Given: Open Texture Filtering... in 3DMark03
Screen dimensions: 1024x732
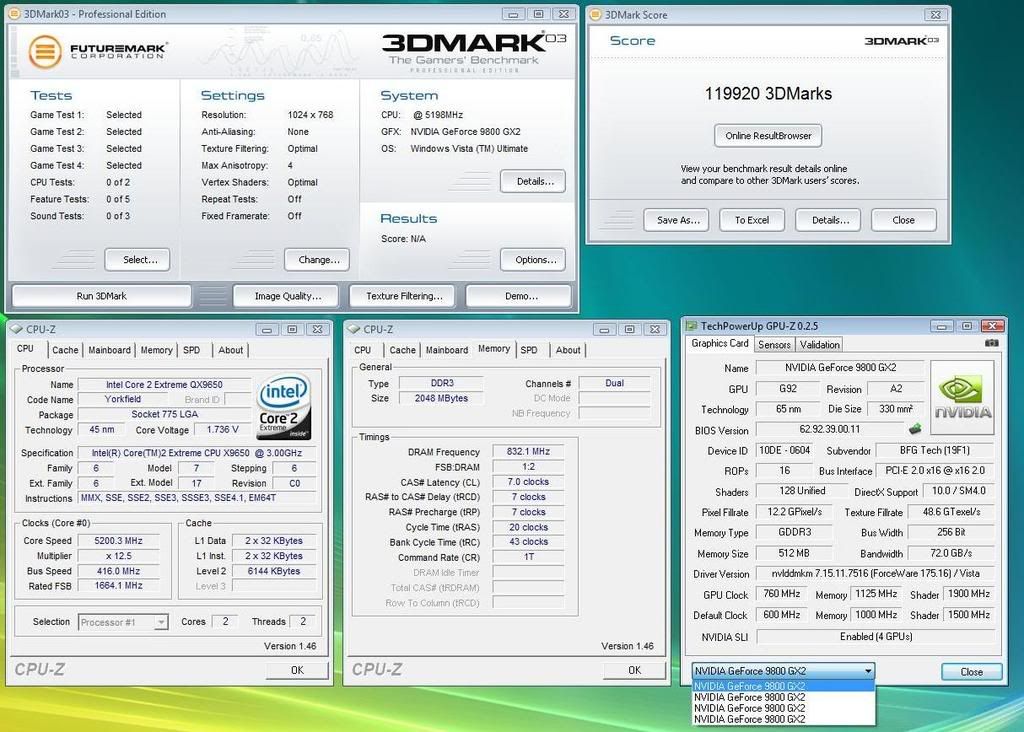Looking at the screenshot, I should pos(403,296).
